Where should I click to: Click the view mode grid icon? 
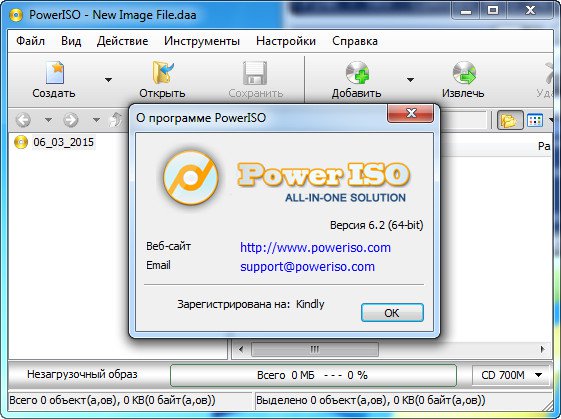pyautogui.click(x=535, y=120)
